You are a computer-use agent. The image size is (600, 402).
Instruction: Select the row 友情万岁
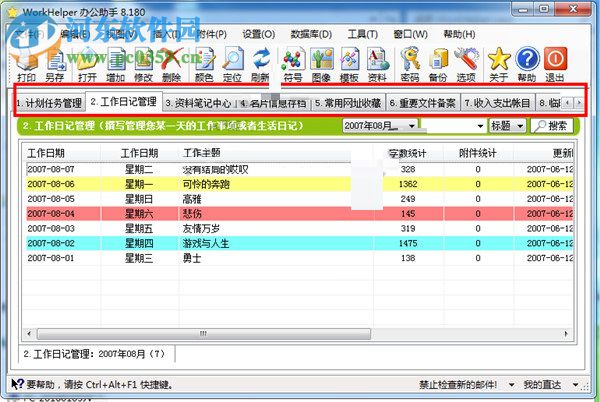[300, 228]
